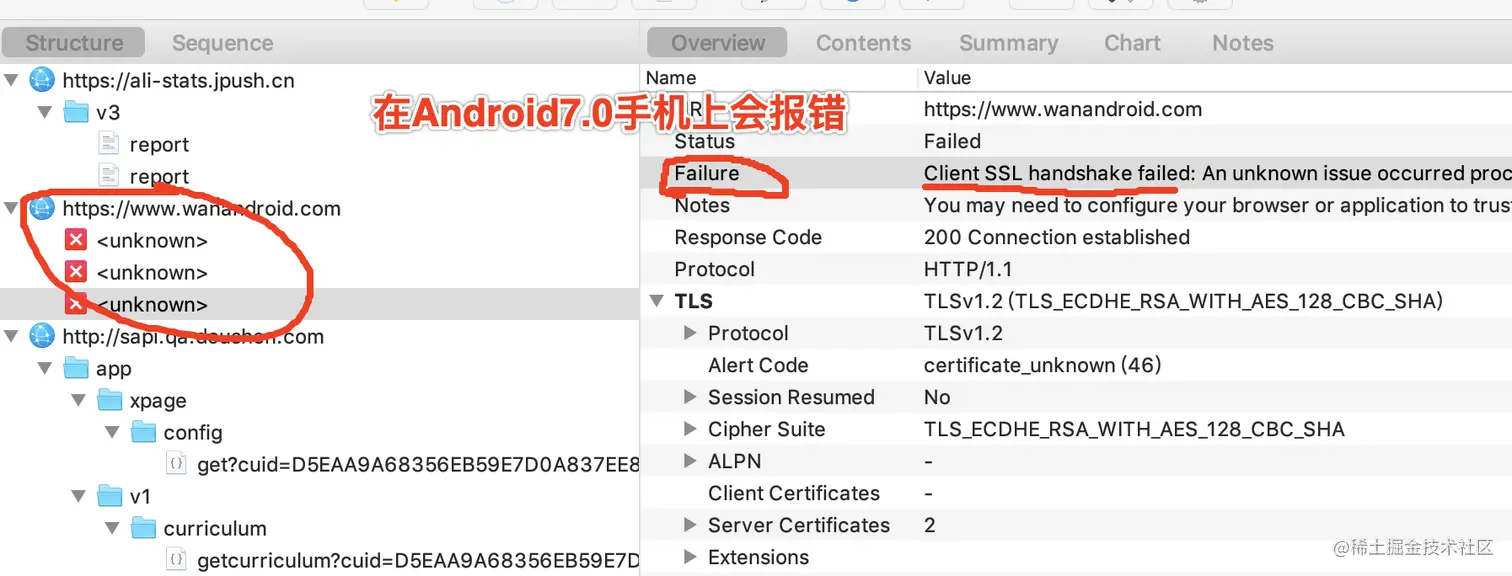The height and width of the screenshot is (576, 1512).
Task: Switch to the Chart tab
Action: (x=1131, y=42)
